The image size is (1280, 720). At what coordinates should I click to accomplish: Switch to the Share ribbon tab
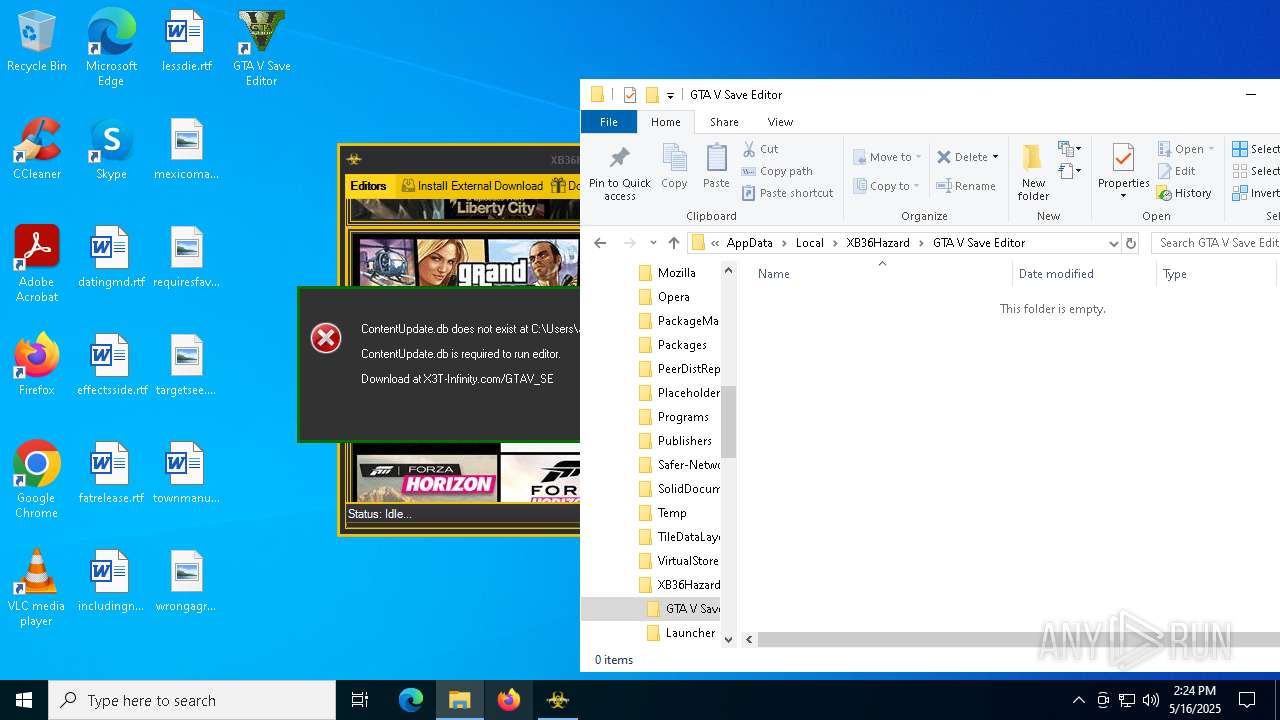[724, 122]
